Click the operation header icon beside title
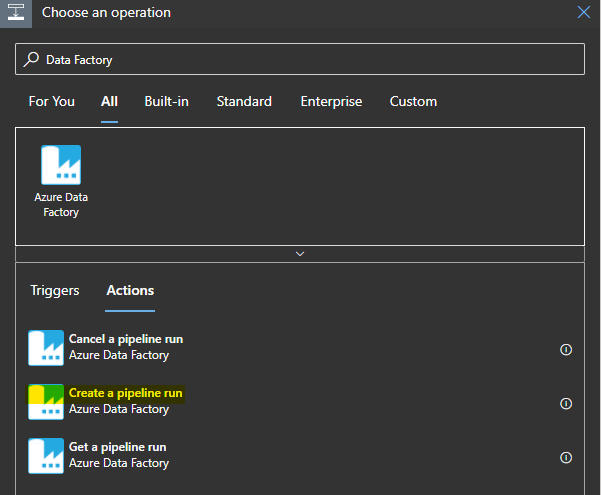 click(16, 13)
